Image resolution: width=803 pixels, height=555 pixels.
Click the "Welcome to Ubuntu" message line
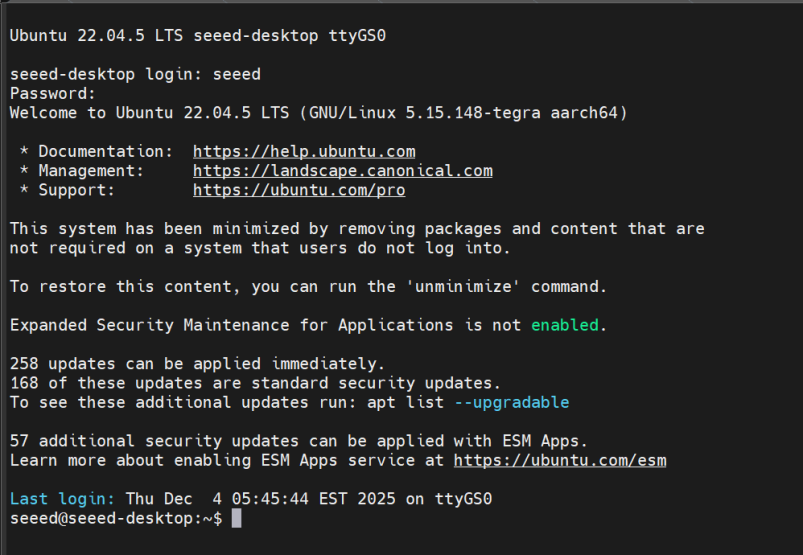tap(318, 113)
